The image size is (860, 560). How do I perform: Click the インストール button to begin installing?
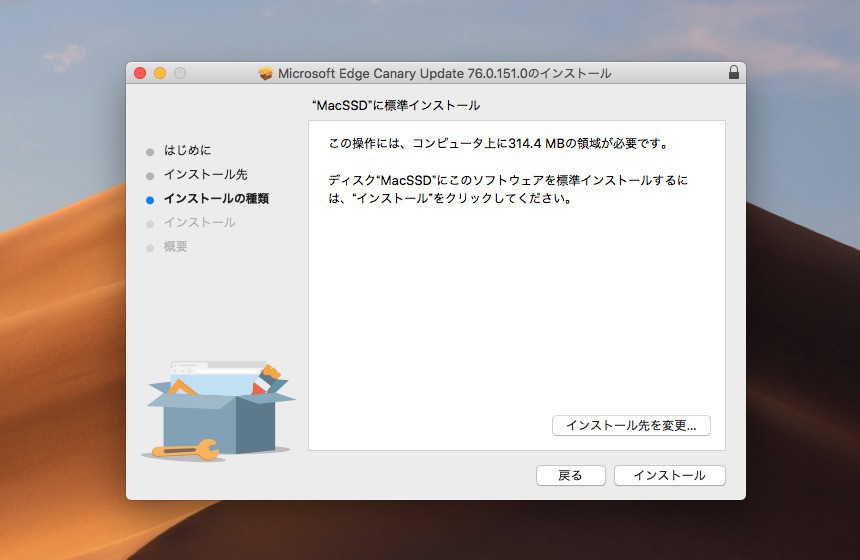point(670,476)
